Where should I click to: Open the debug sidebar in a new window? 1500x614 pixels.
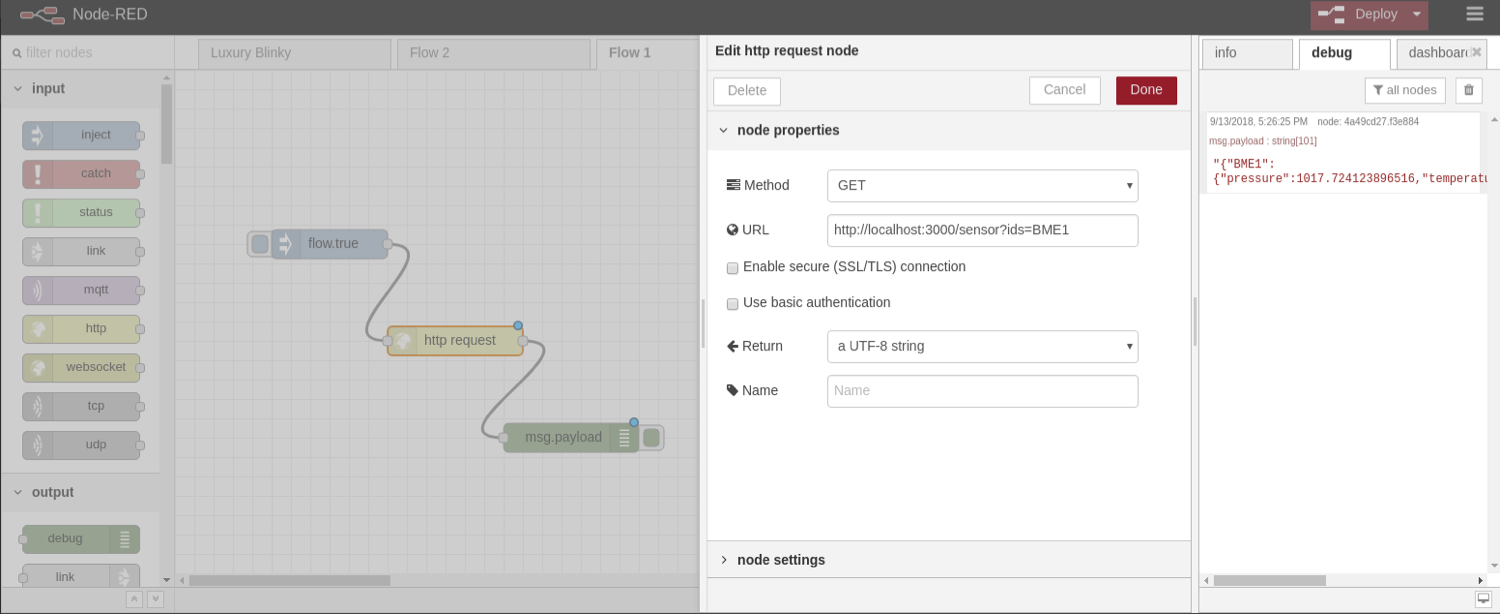[x=1483, y=599]
